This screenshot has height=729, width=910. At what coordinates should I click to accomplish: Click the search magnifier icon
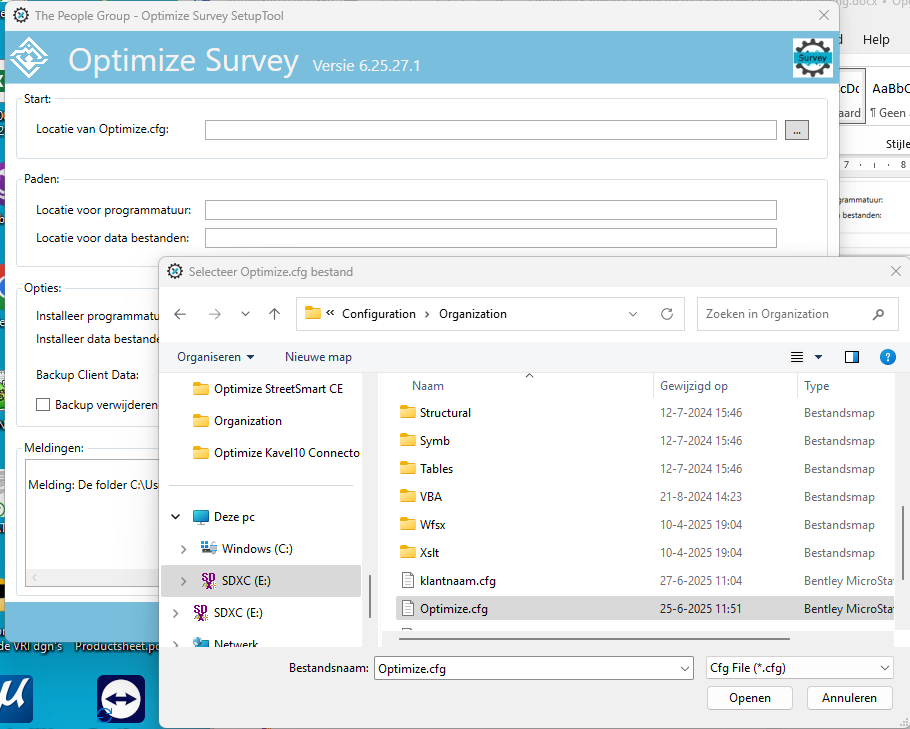click(x=879, y=314)
